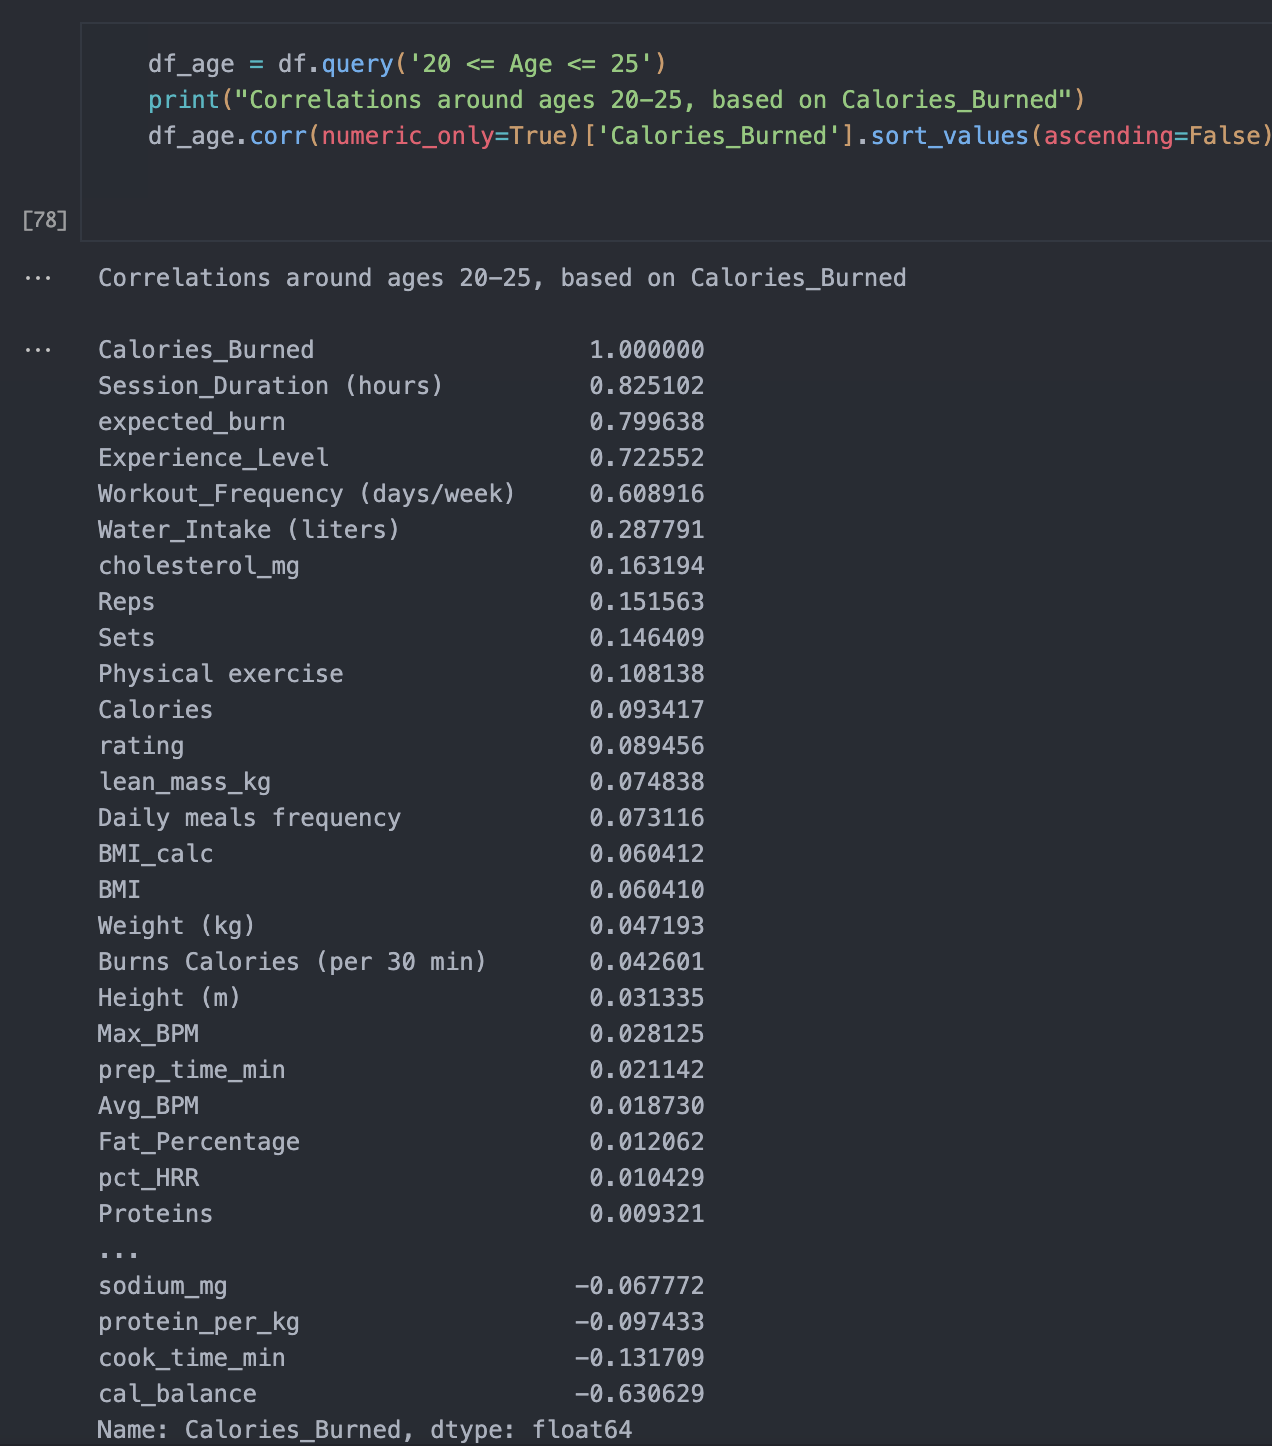Click the expected_burn correlation value 0.799638
Screen dimensions: 1272x1446
pos(646,422)
